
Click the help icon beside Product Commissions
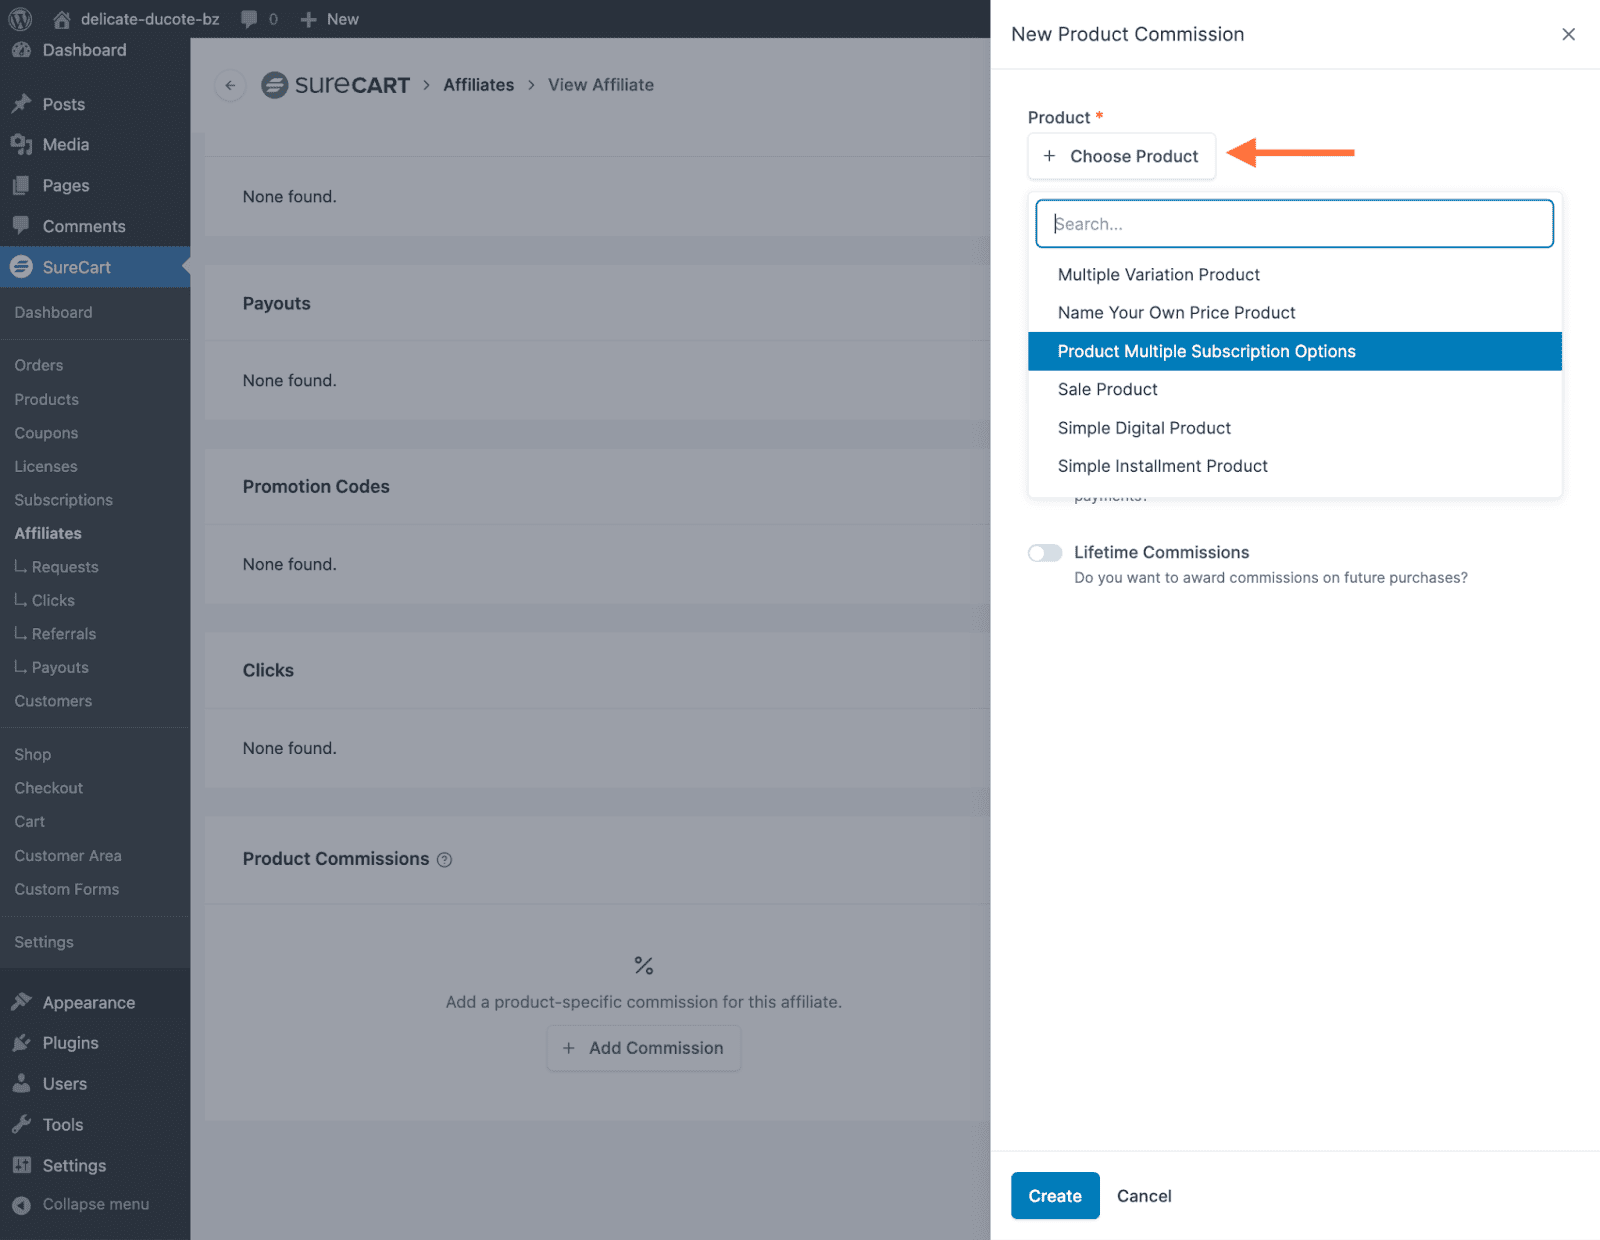(x=445, y=860)
